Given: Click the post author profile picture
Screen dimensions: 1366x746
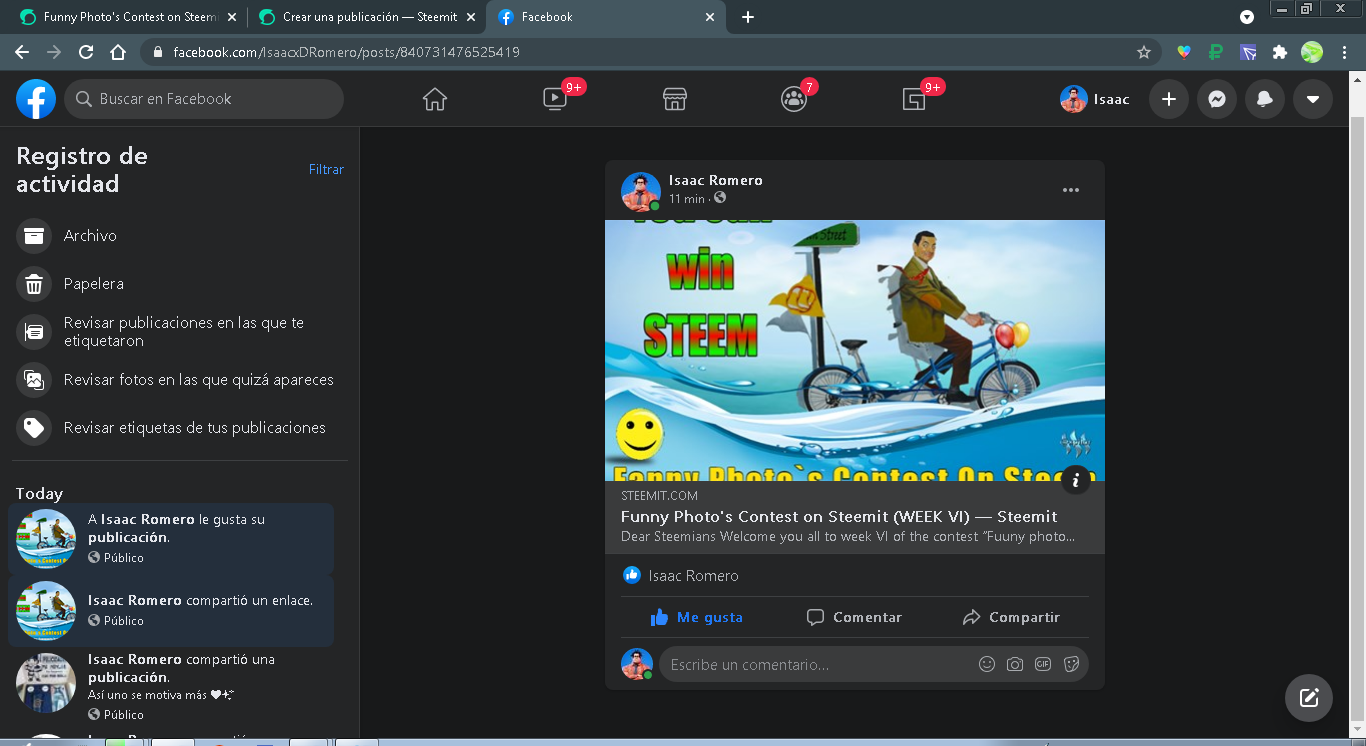Looking at the screenshot, I should (x=641, y=191).
